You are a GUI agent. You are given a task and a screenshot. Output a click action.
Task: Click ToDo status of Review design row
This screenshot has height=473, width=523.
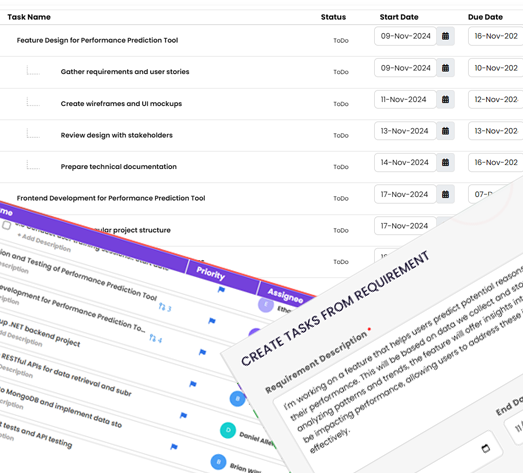click(x=341, y=135)
